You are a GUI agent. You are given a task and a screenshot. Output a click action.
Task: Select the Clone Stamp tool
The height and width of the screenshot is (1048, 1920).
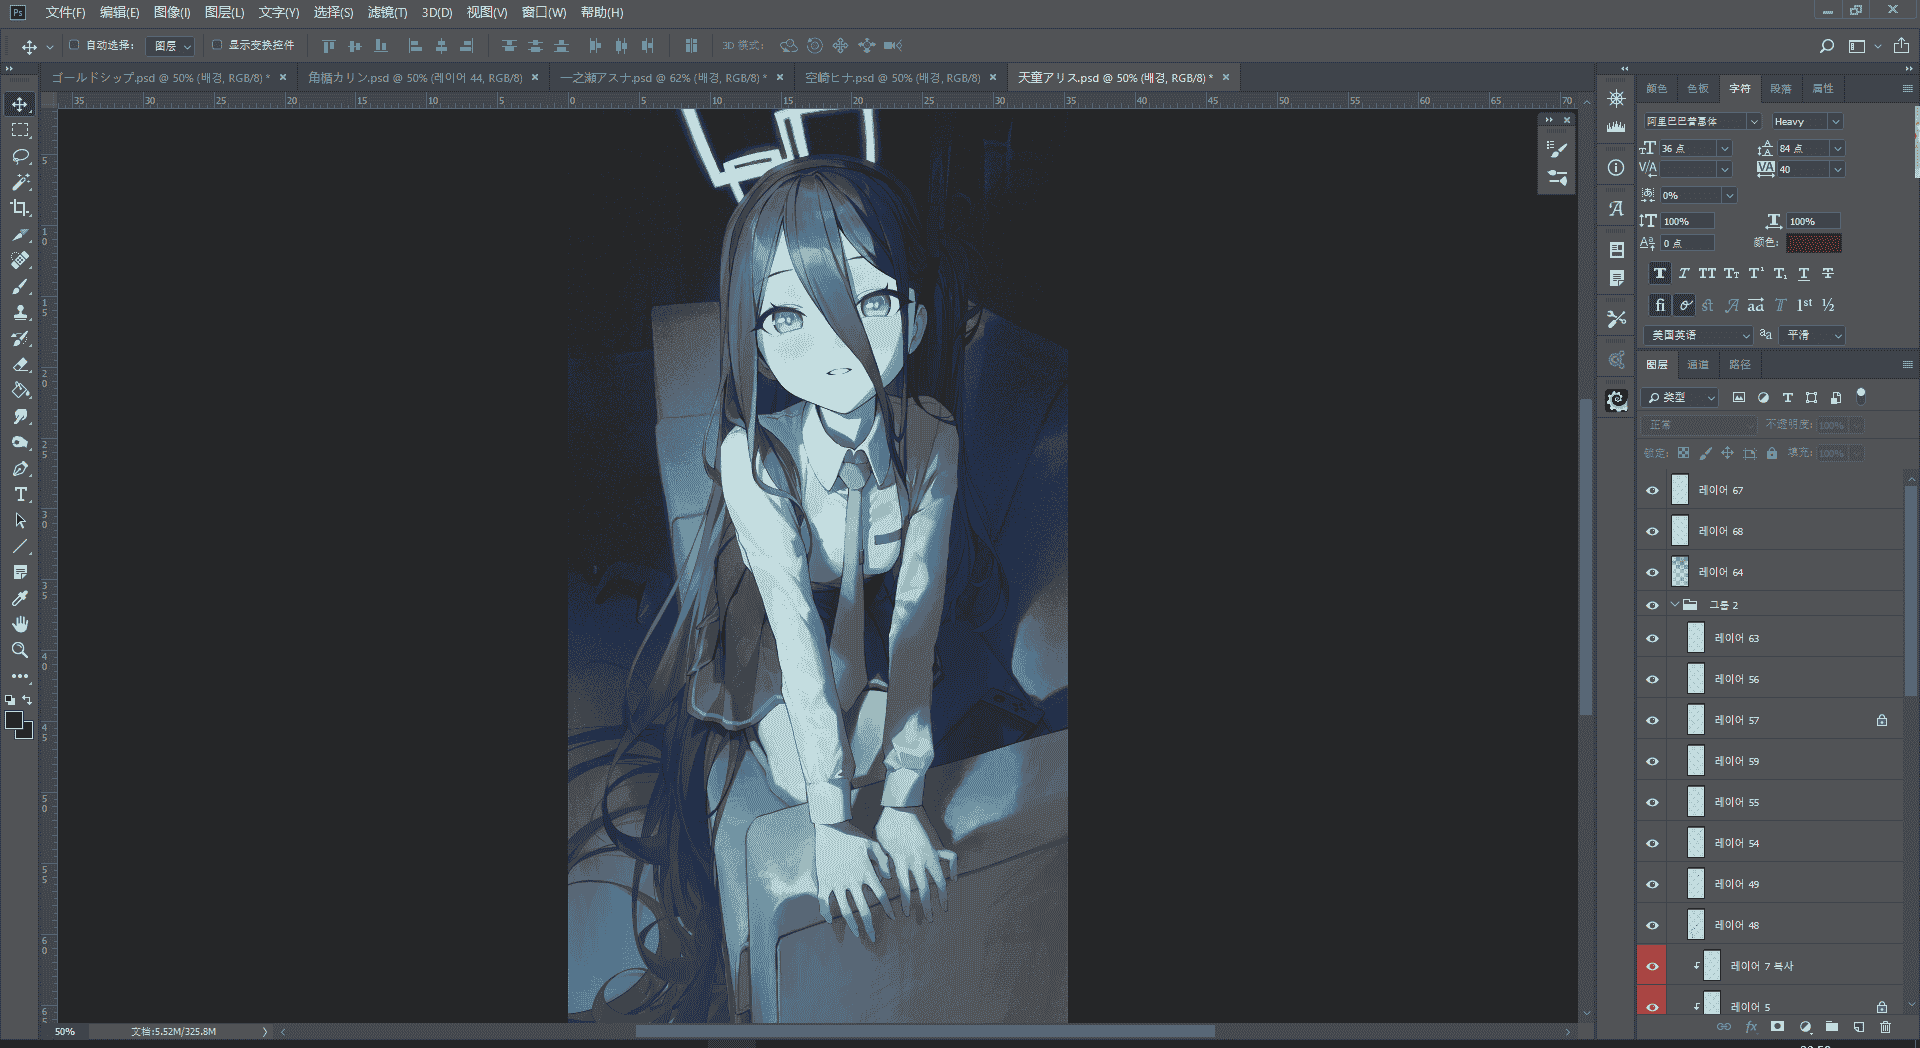(x=20, y=312)
